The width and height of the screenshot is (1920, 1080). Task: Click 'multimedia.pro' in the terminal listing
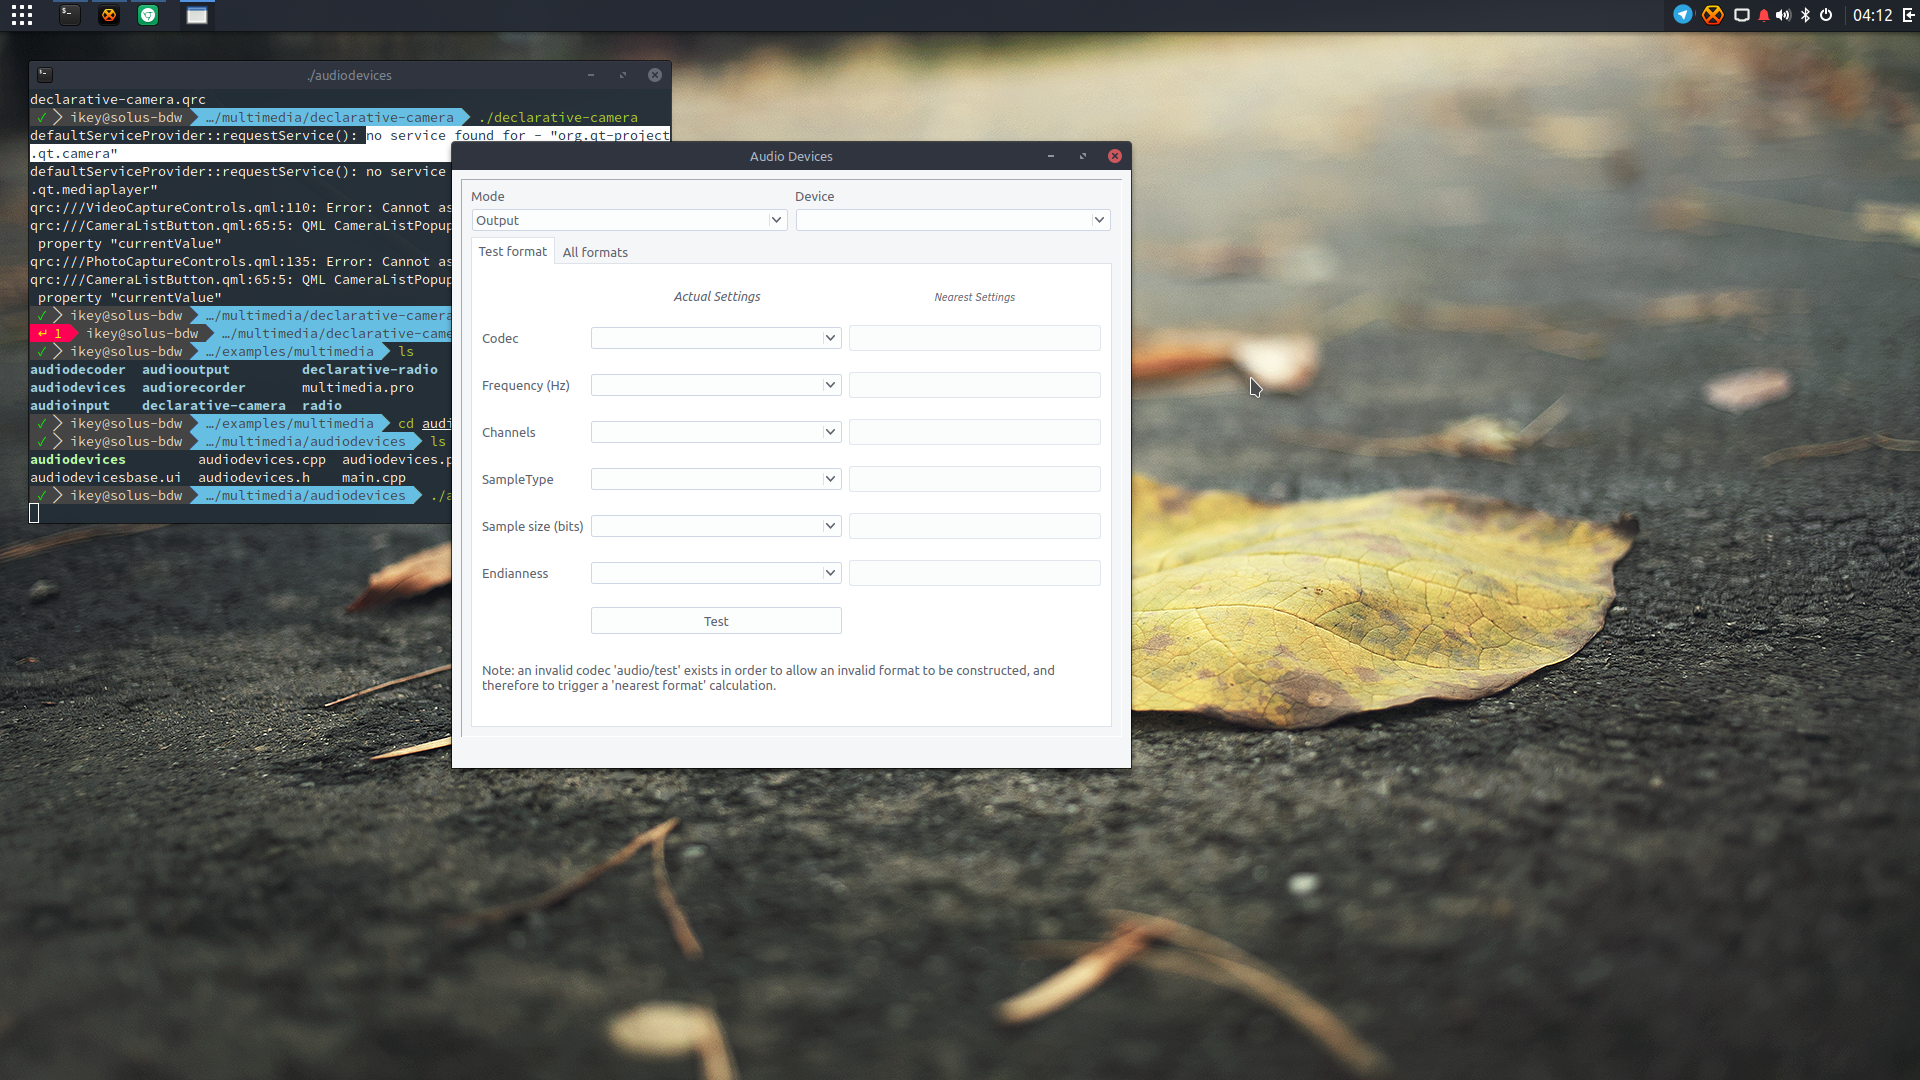(358, 388)
